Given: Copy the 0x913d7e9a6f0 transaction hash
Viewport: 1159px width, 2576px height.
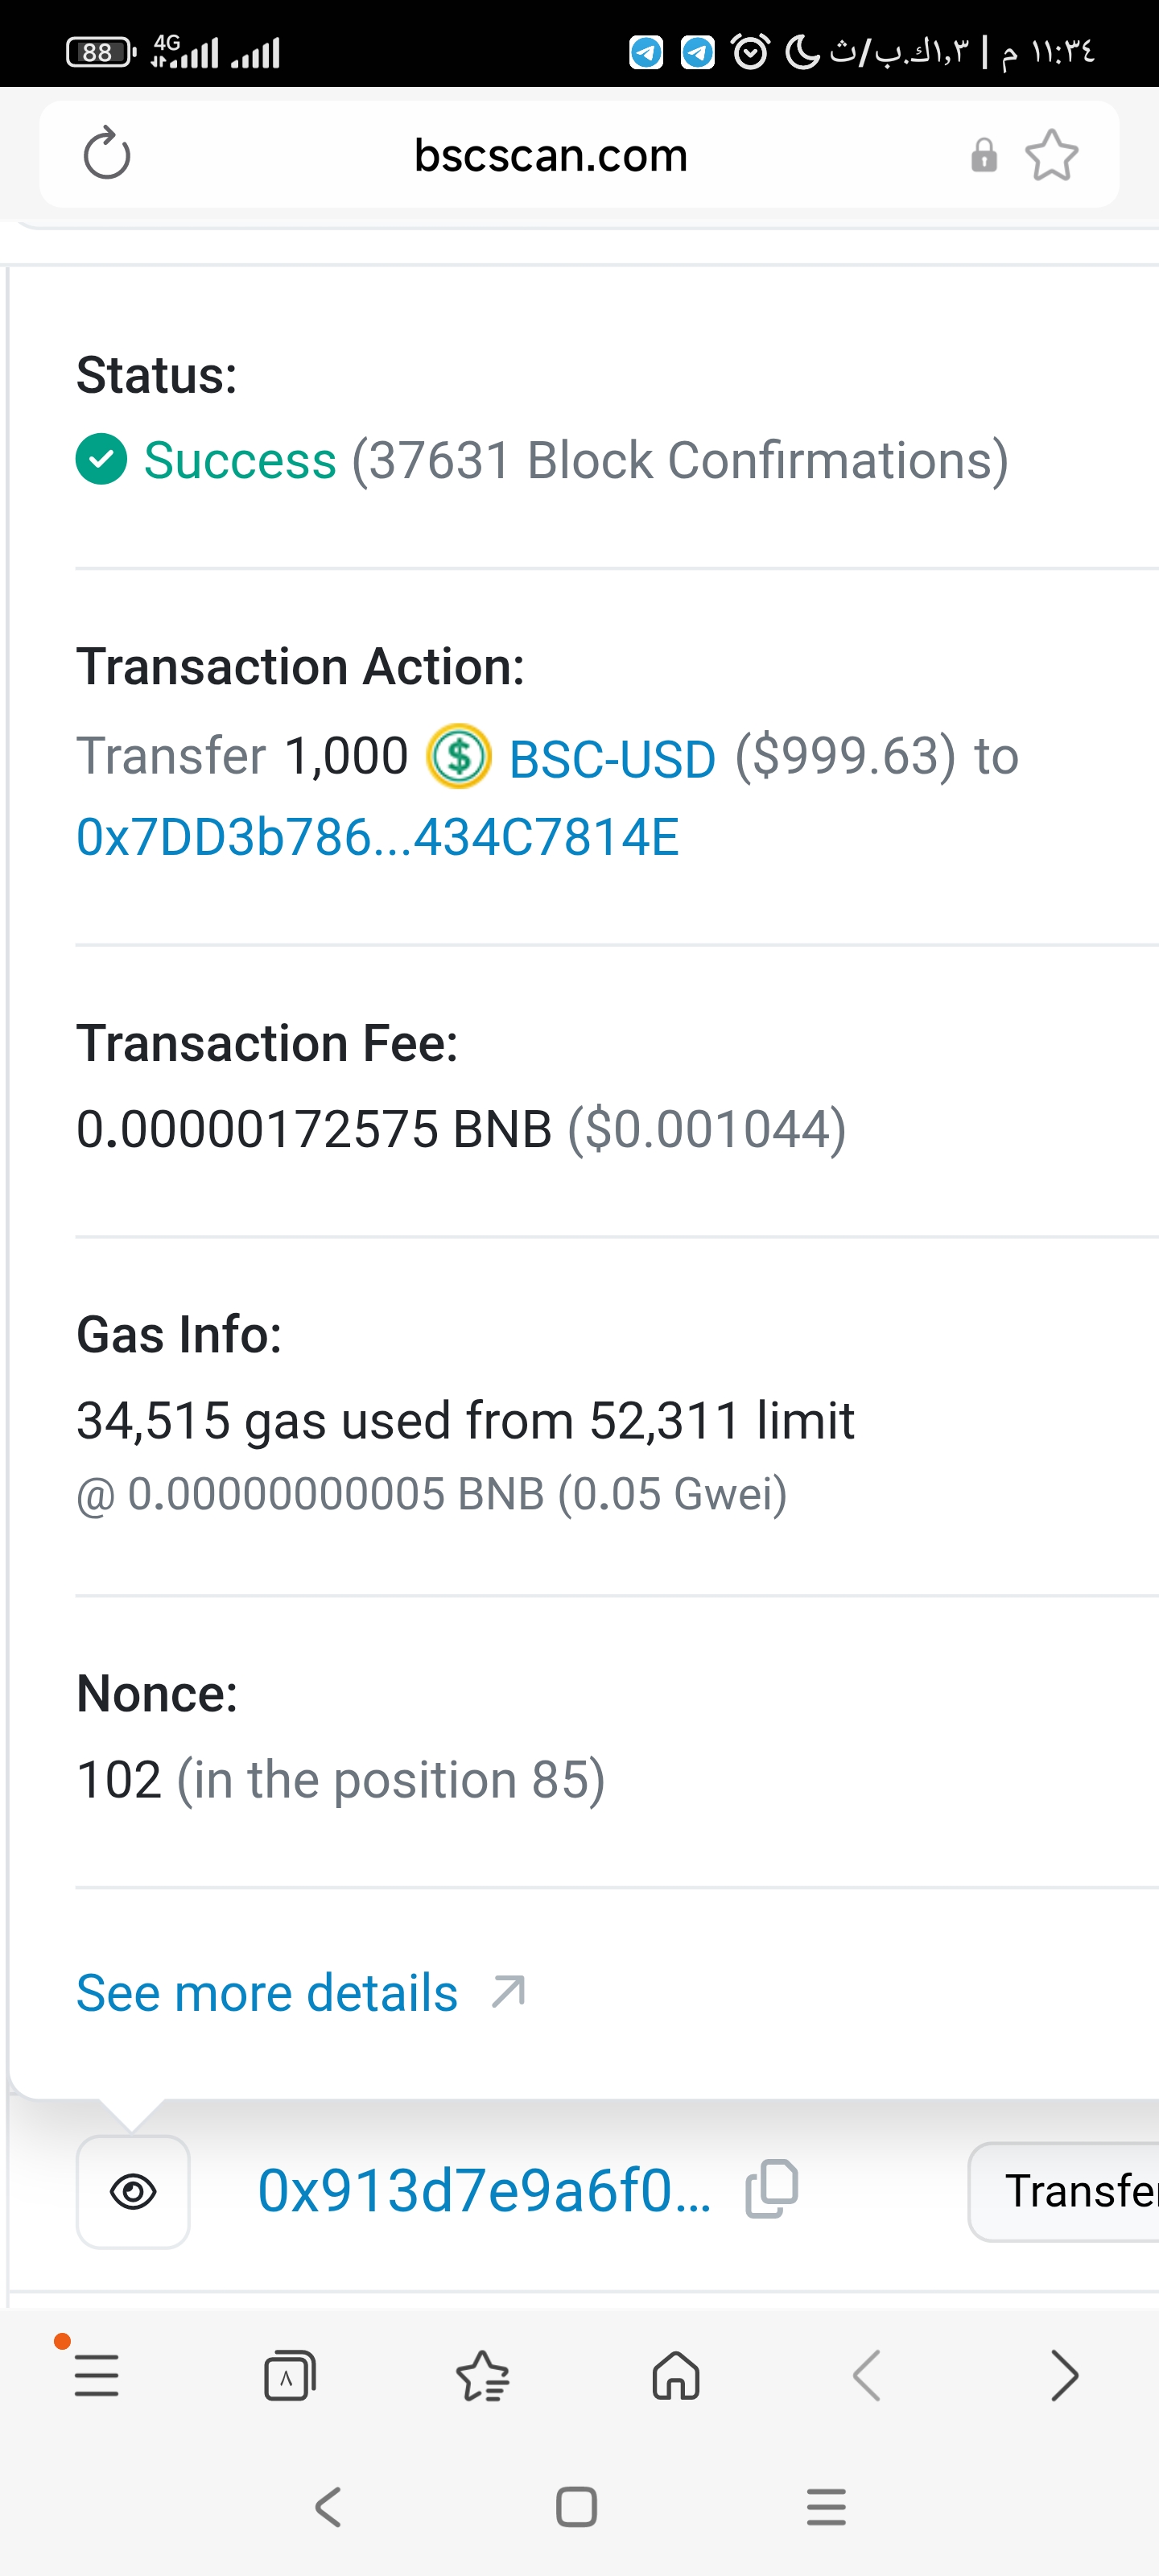Looking at the screenshot, I should click(x=772, y=2189).
